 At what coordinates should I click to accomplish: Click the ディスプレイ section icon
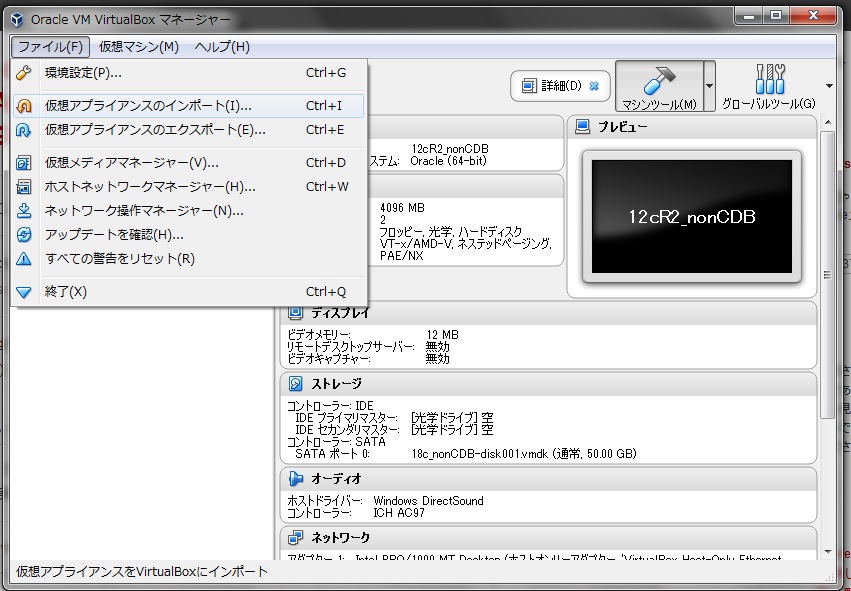tap(295, 313)
